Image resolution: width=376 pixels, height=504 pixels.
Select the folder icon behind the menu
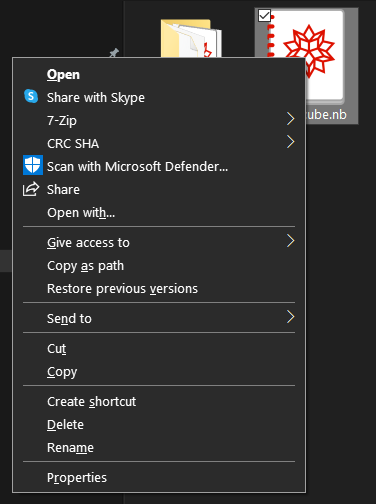click(x=191, y=38)
